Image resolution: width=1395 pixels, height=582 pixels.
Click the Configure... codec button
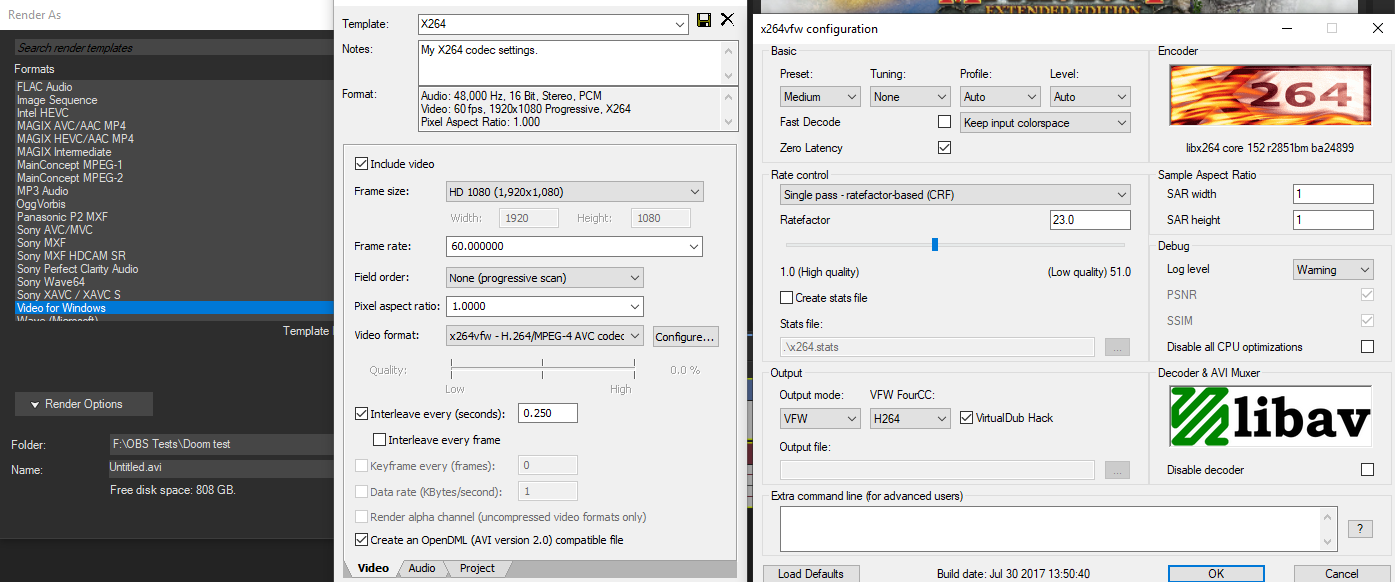(686, 337)
